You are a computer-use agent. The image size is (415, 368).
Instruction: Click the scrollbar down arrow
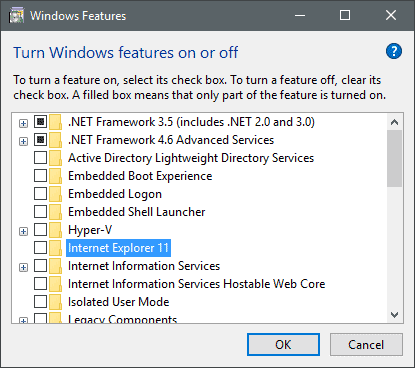[x=395, y=315]
